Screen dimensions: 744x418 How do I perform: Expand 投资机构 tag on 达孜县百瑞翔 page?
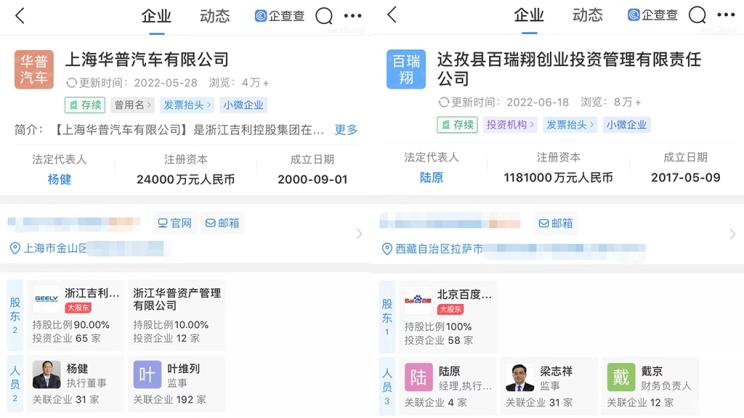click(x=509, y=125)
